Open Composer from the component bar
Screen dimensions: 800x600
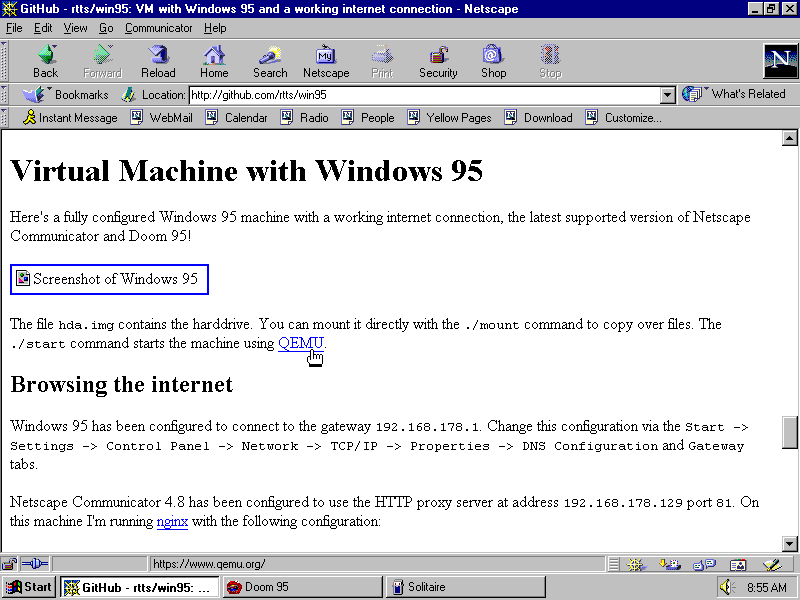(x=772, y=564)
